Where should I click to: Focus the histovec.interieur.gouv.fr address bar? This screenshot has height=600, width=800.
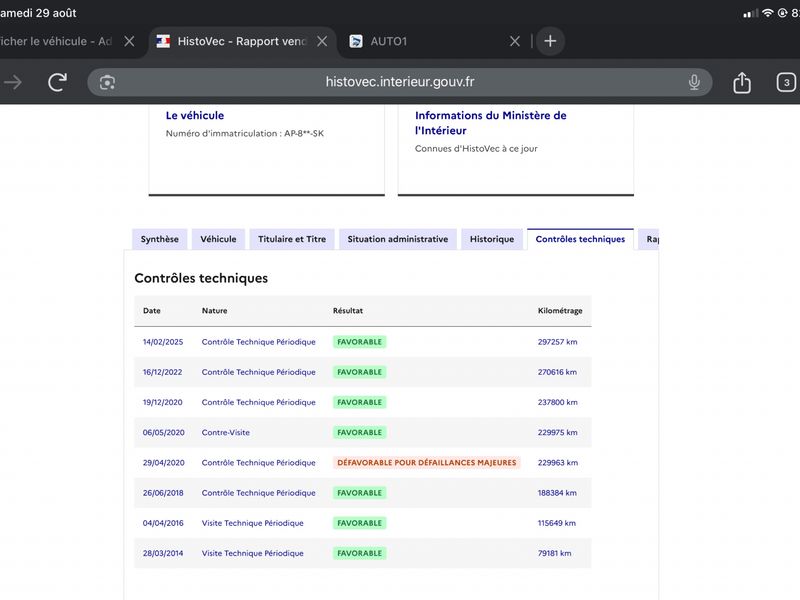[x=399, y=82]
